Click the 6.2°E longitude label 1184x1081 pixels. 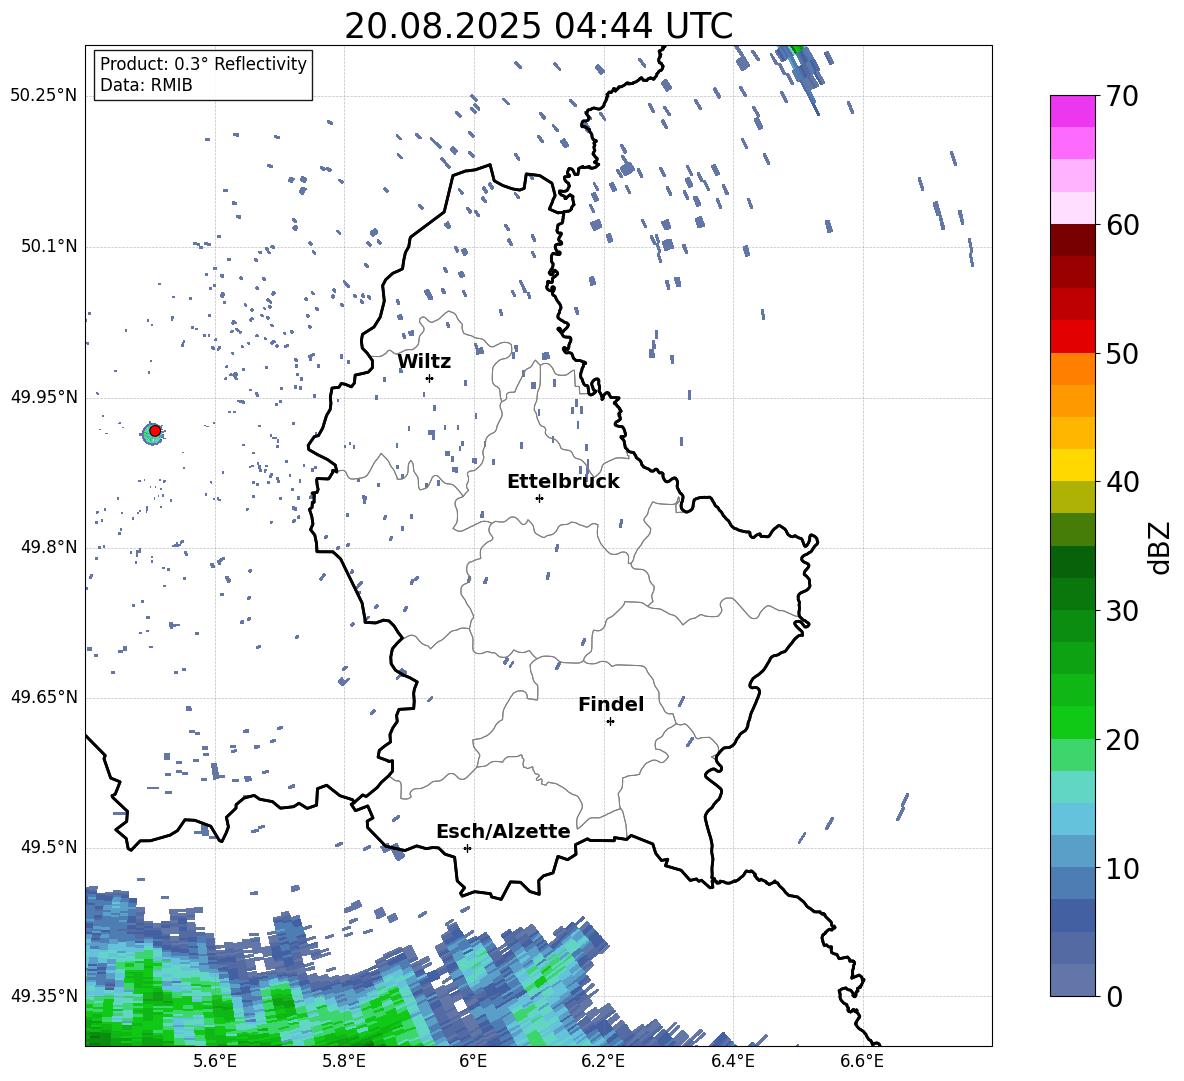click(x=603, y=1061)
